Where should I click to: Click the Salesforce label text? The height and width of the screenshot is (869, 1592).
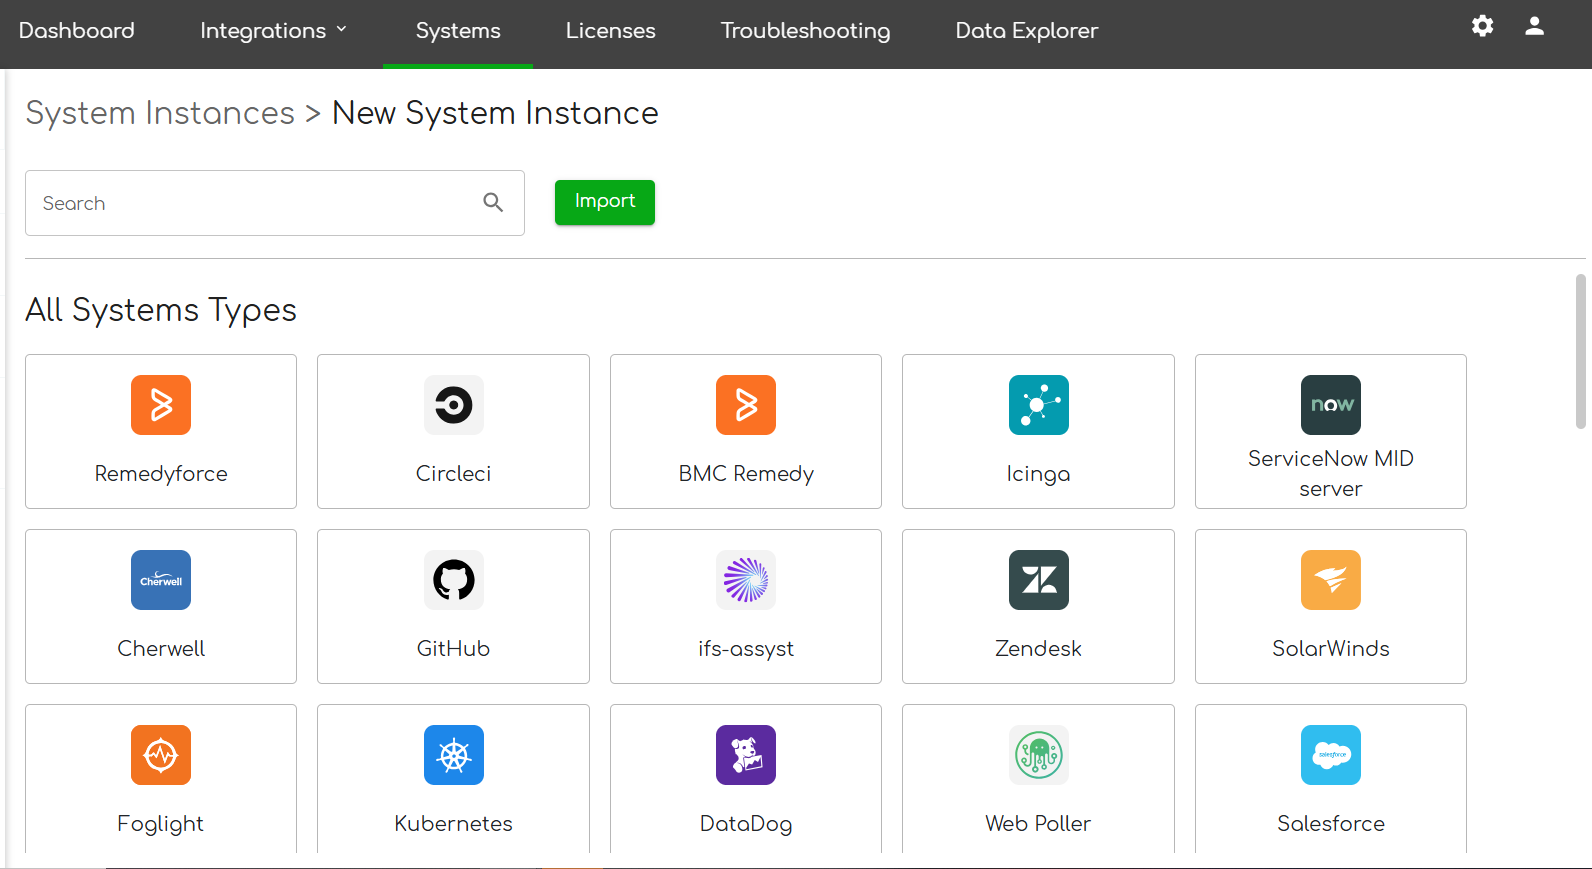point(1331,824)
